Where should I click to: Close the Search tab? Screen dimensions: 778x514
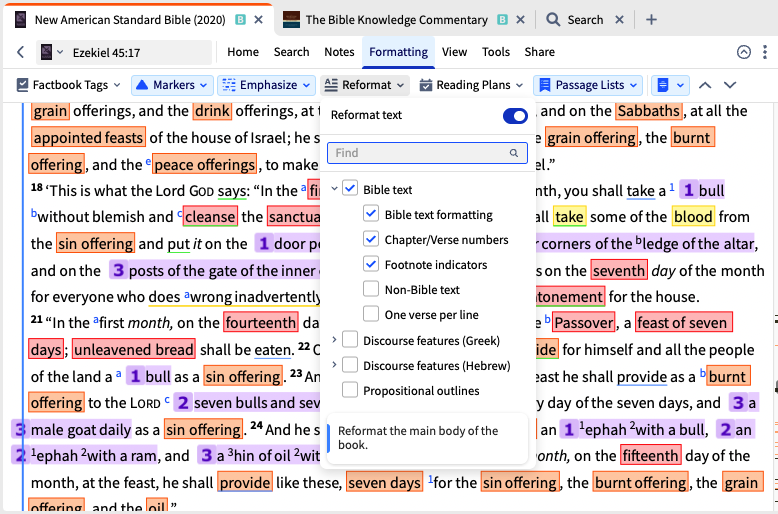click(x=619, y=20)
